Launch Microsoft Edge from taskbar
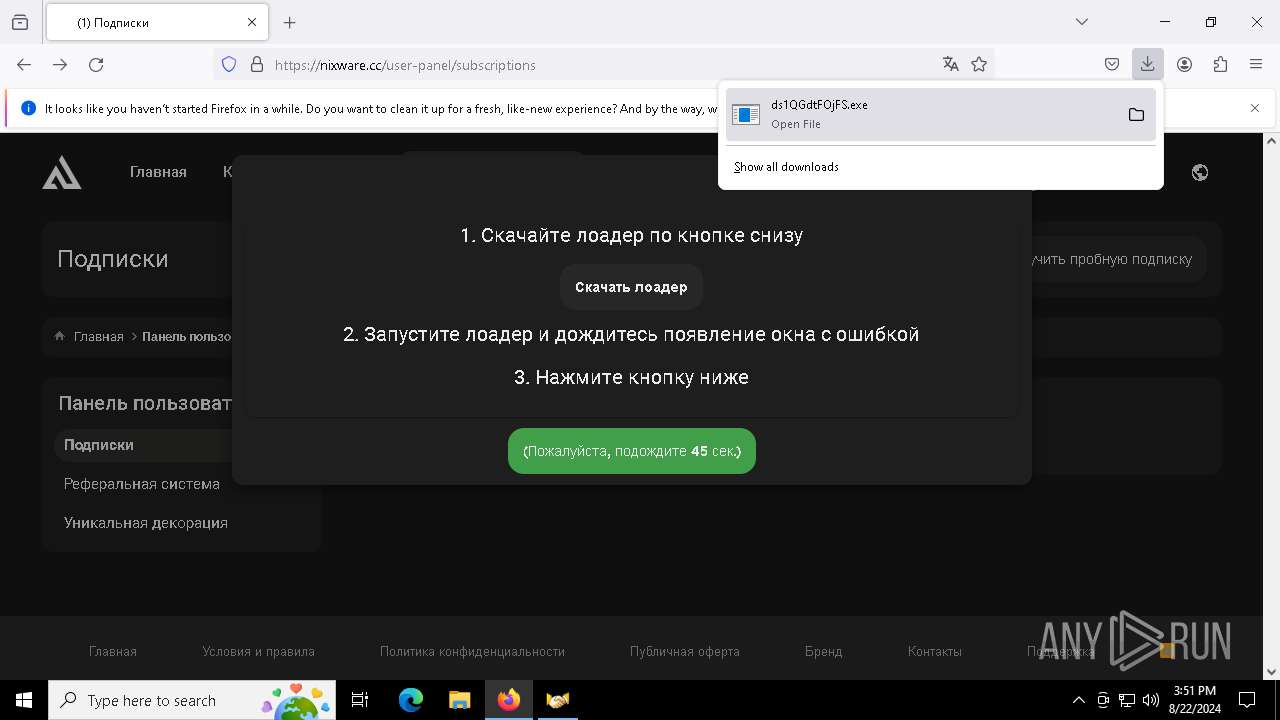 pos(411,700)
